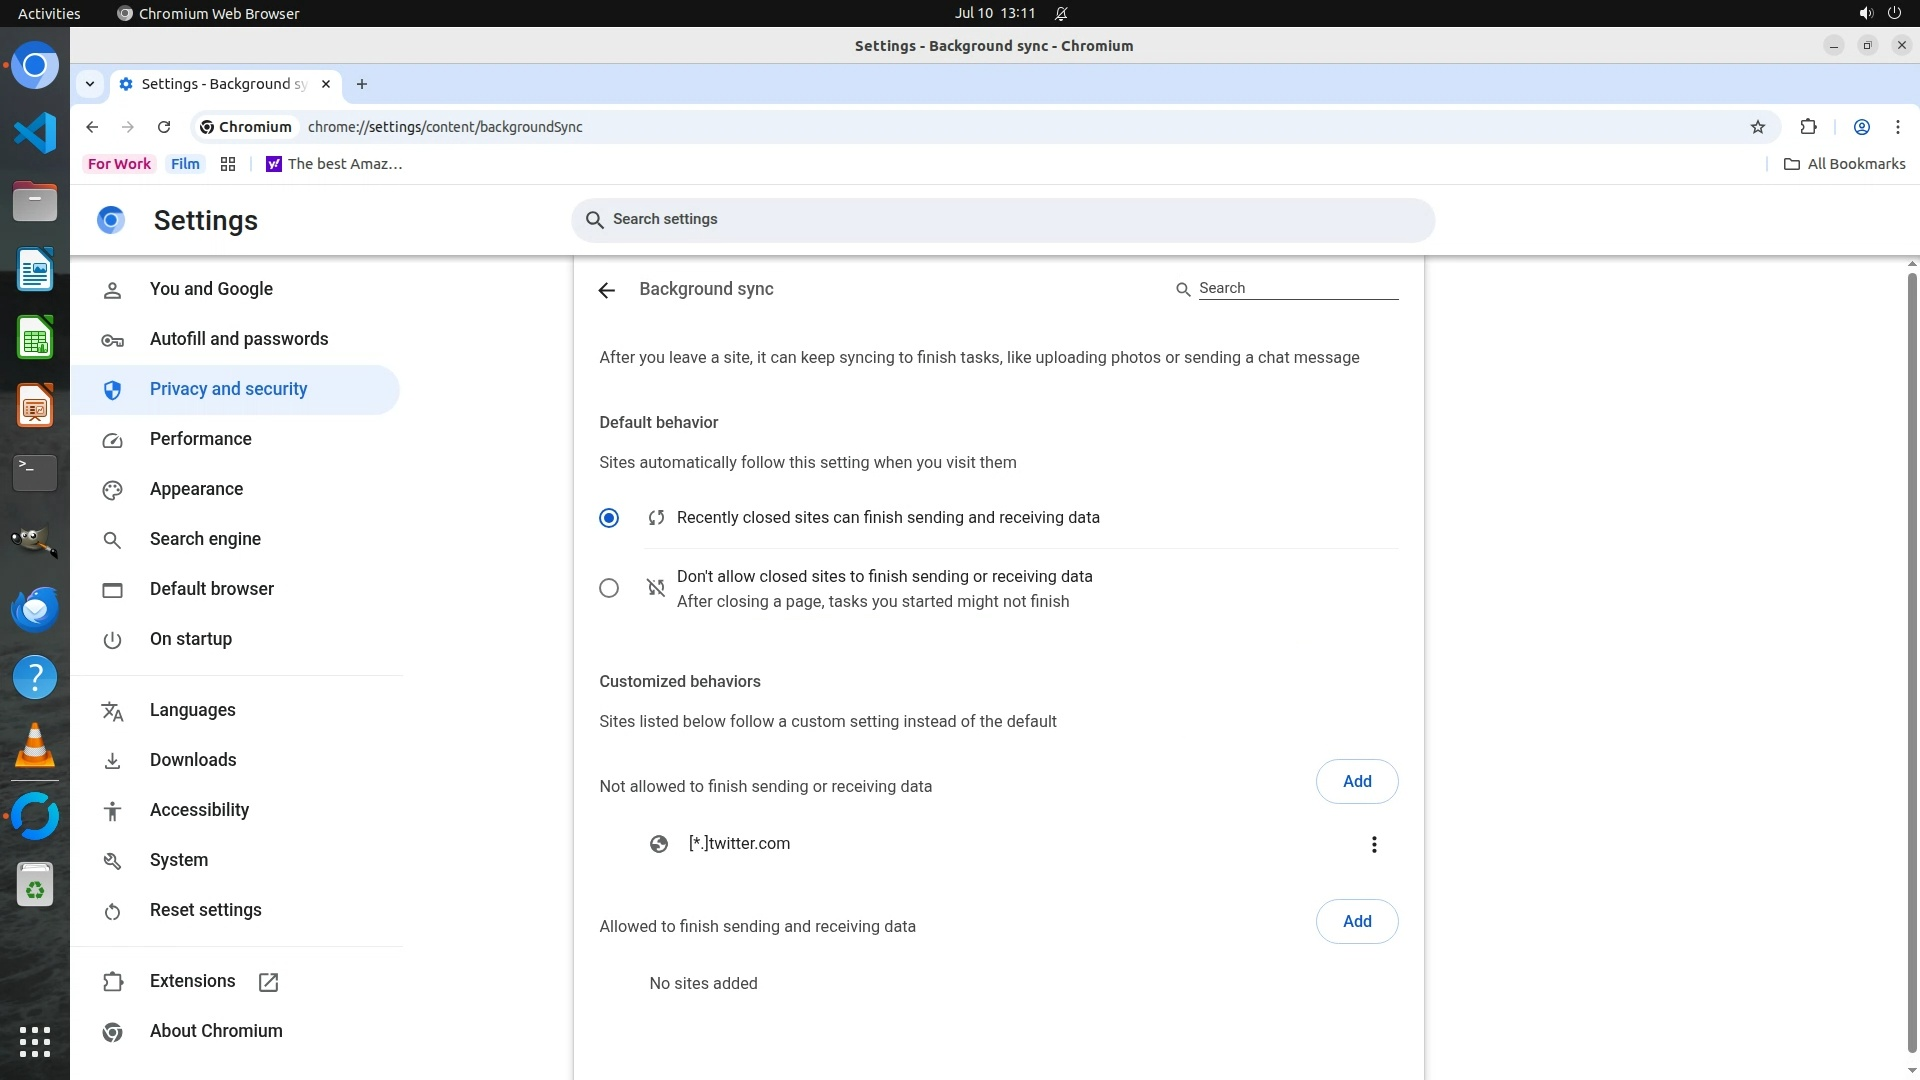1920x1080 pixels.
Task: Switch to the Appearance settings section
Action: tap(196, 489)
